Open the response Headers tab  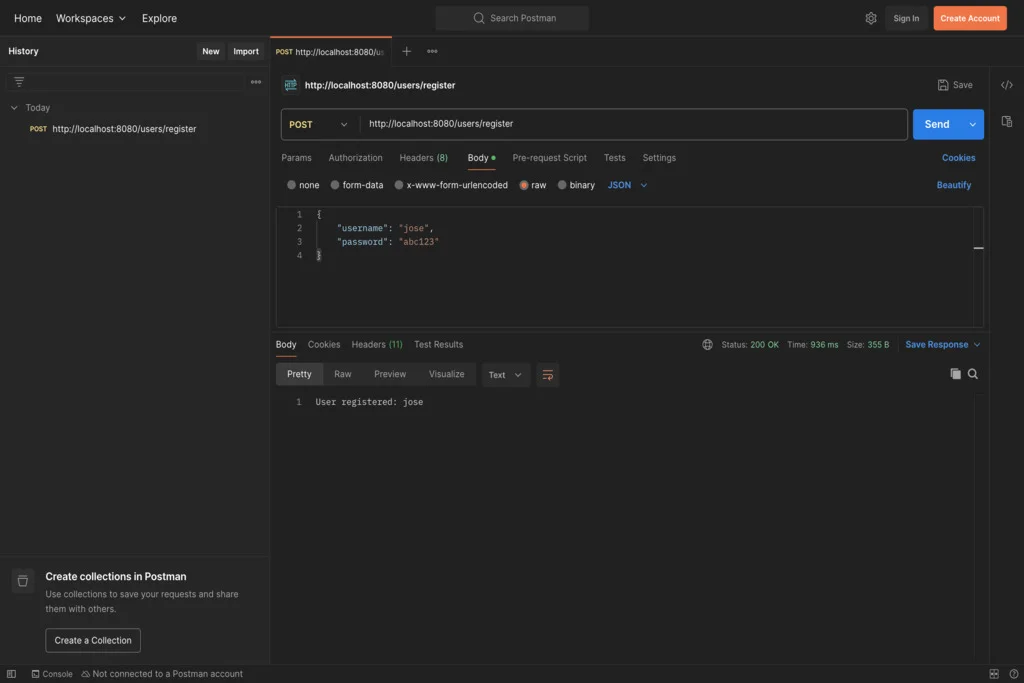[x=376, y=345]
